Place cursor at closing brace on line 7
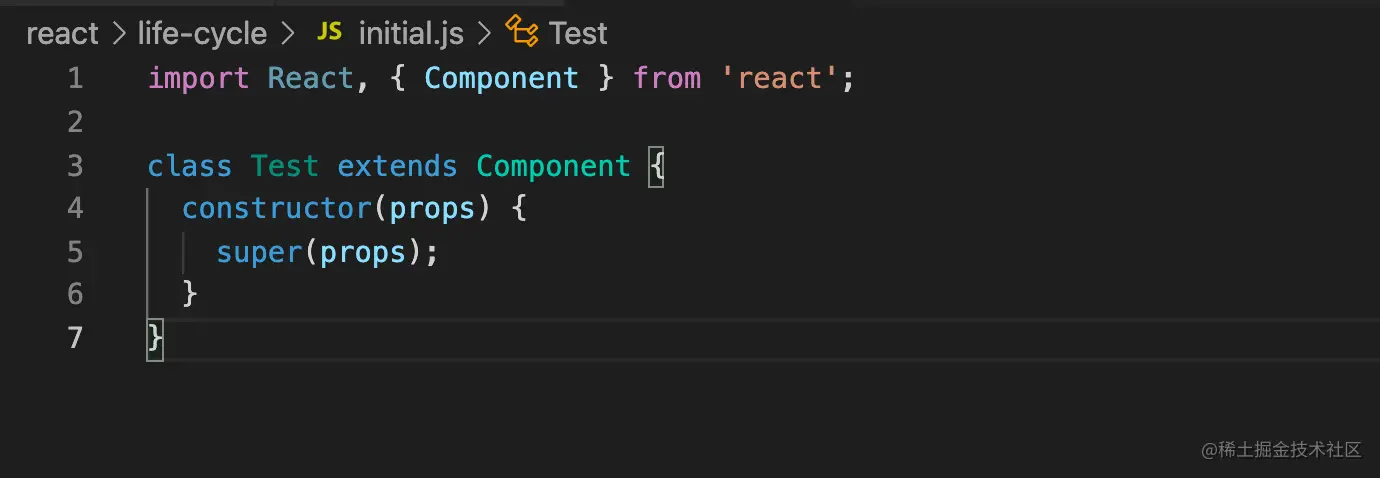This screenshot has height=478, width=1380. 155,338
